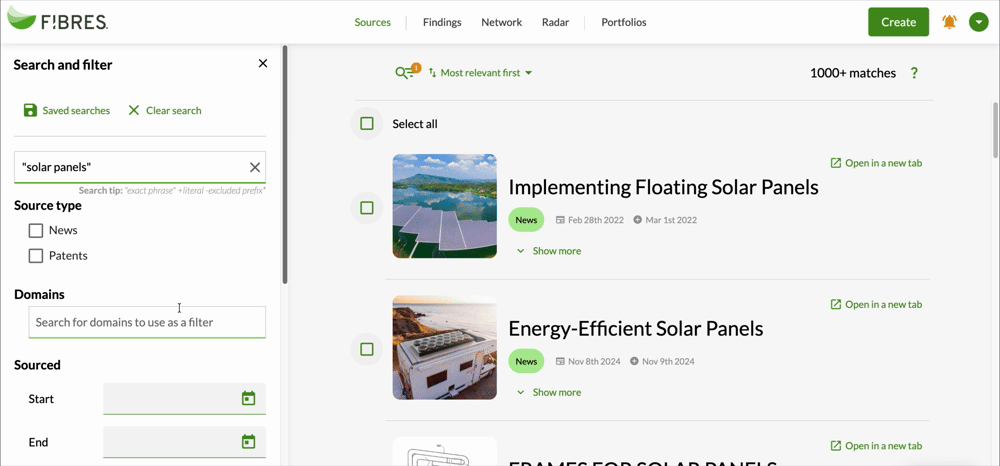Expand Show more for Floating Solar Panels

[x=550, y=251]
